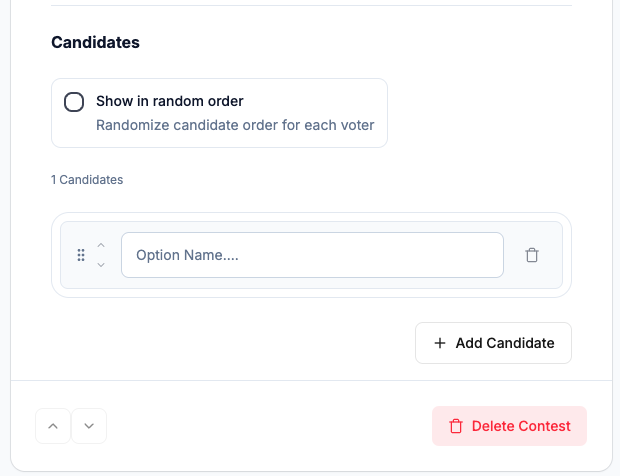This screenshot has width=620, height=476.
Task: Move the contest up with the chevron button
Action: pyautogui.click(x=53, y=426)
